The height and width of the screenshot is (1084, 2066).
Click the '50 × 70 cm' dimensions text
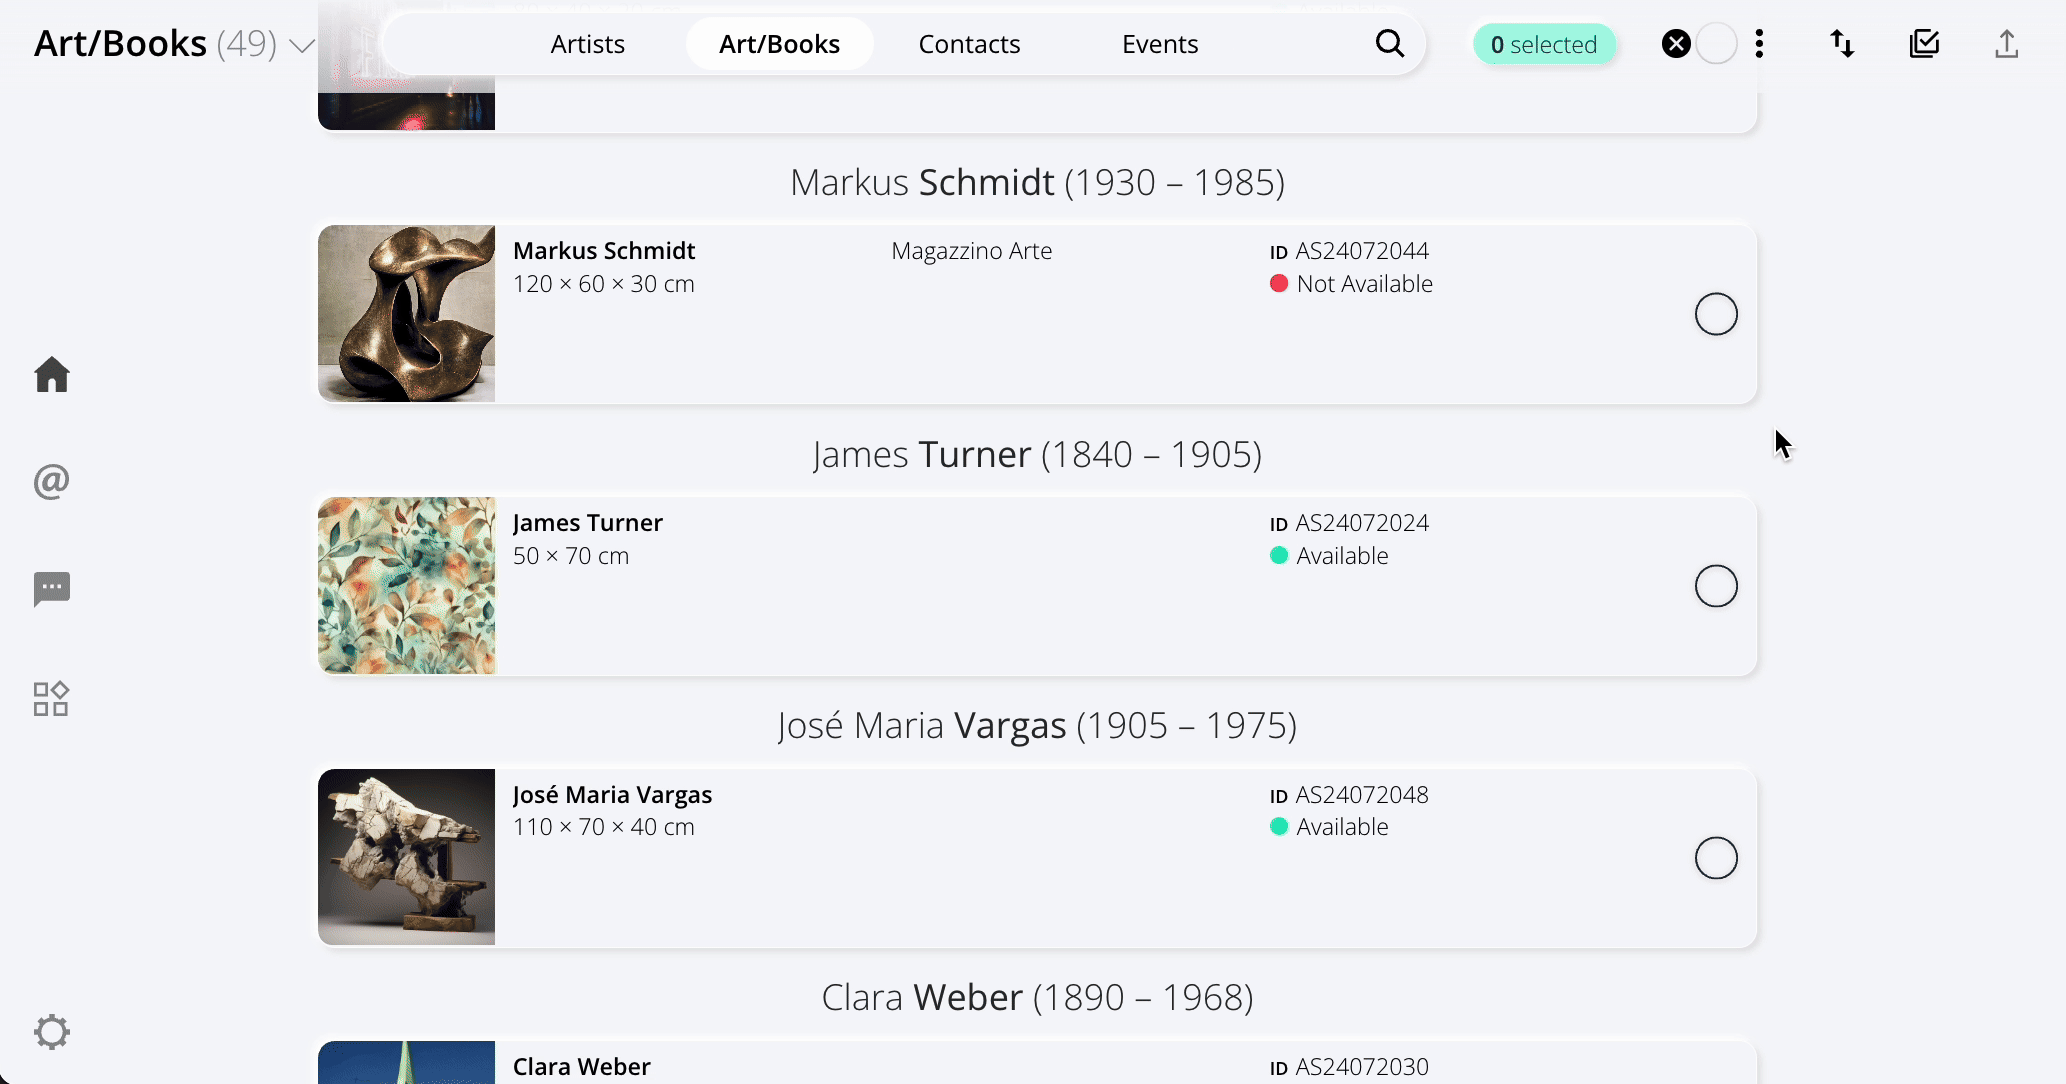[571, 556]
